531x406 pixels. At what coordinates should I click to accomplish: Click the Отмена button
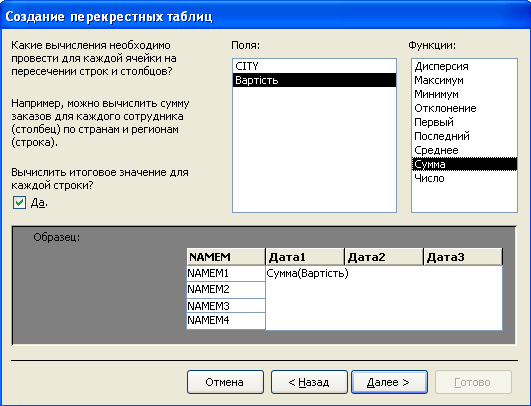click(x=225, y=382)
